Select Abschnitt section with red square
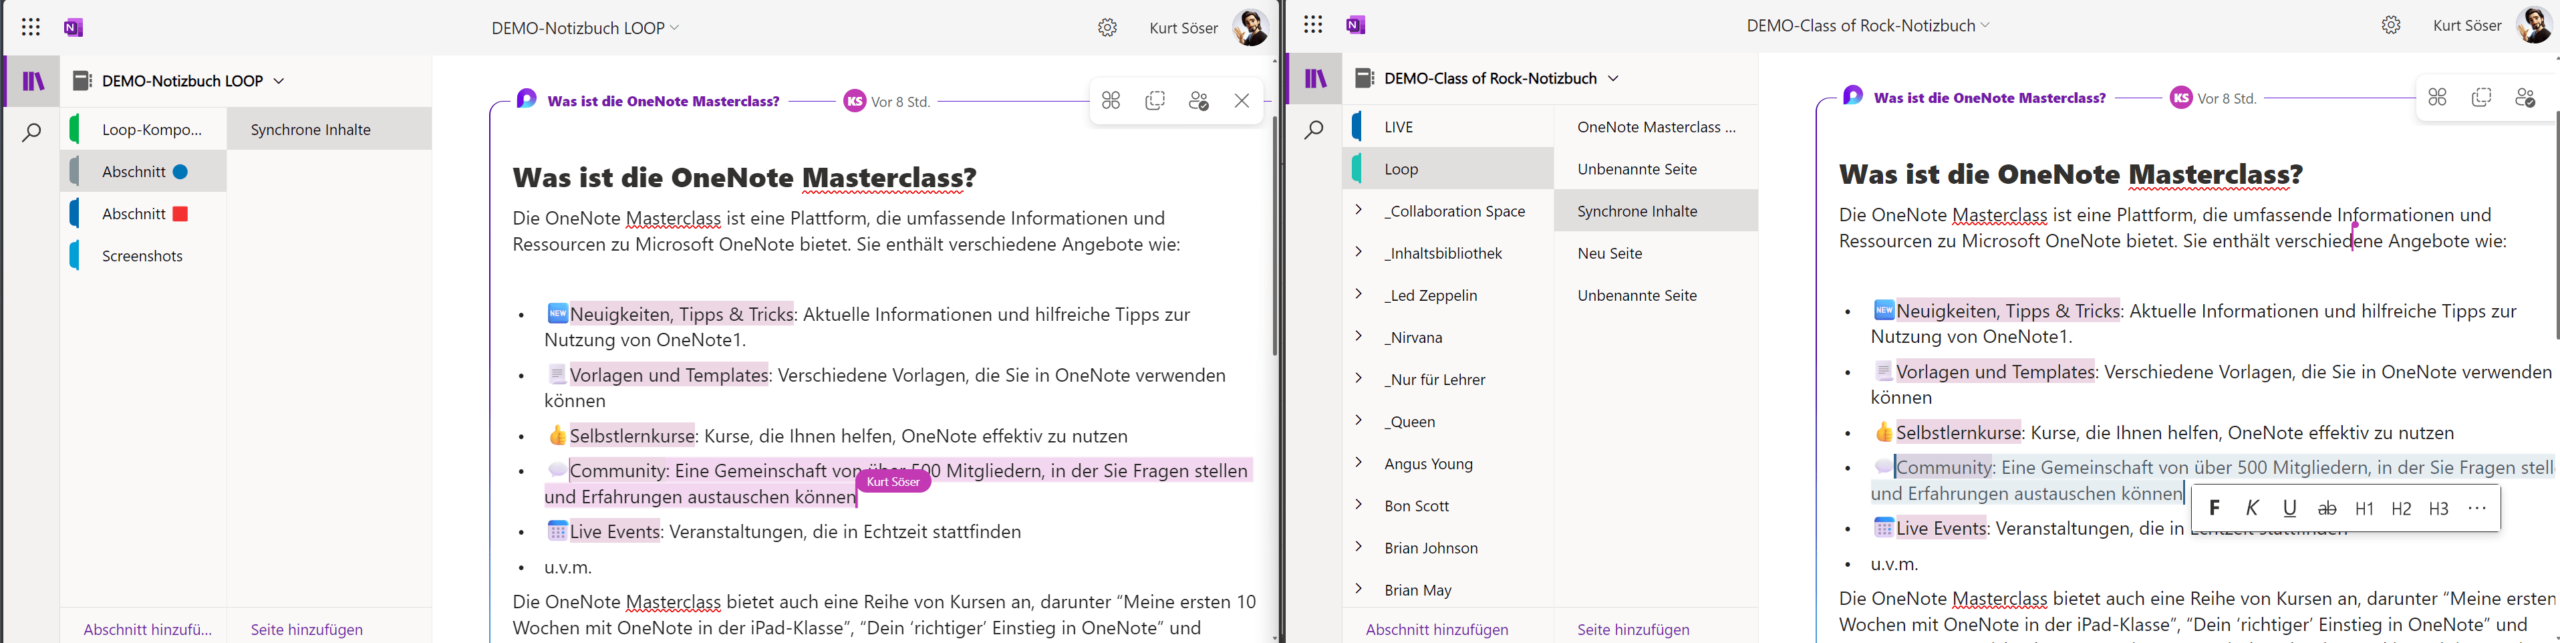 tap(144, 213)
